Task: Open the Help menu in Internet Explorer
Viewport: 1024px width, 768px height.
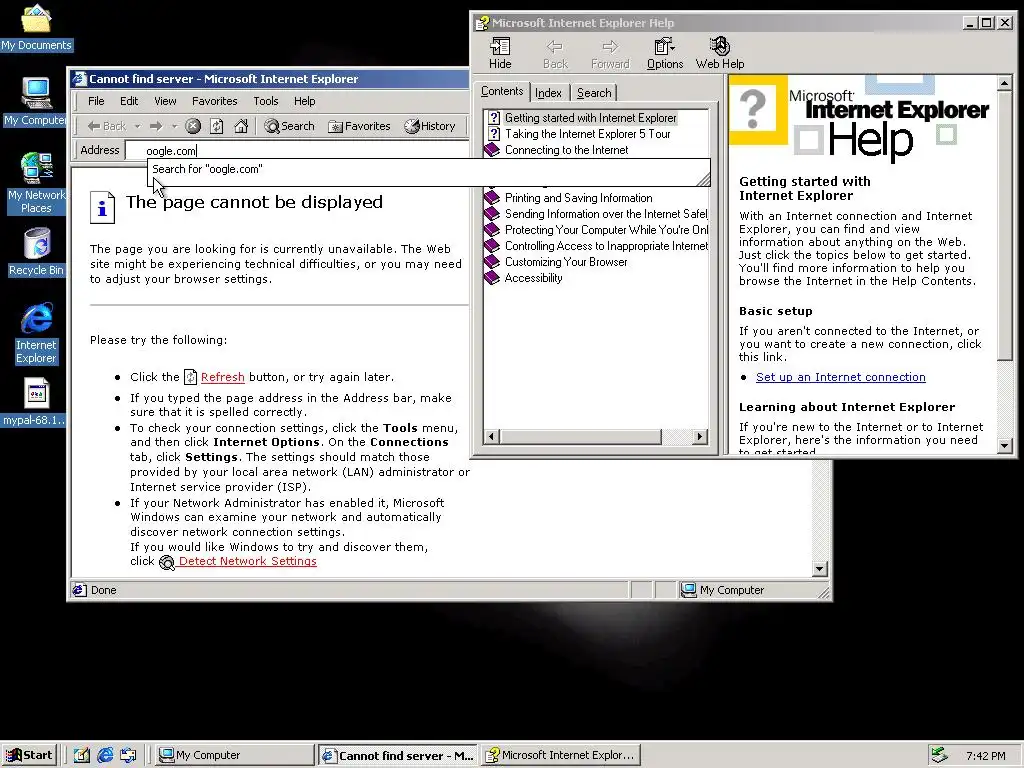Action: click(304, 101)
